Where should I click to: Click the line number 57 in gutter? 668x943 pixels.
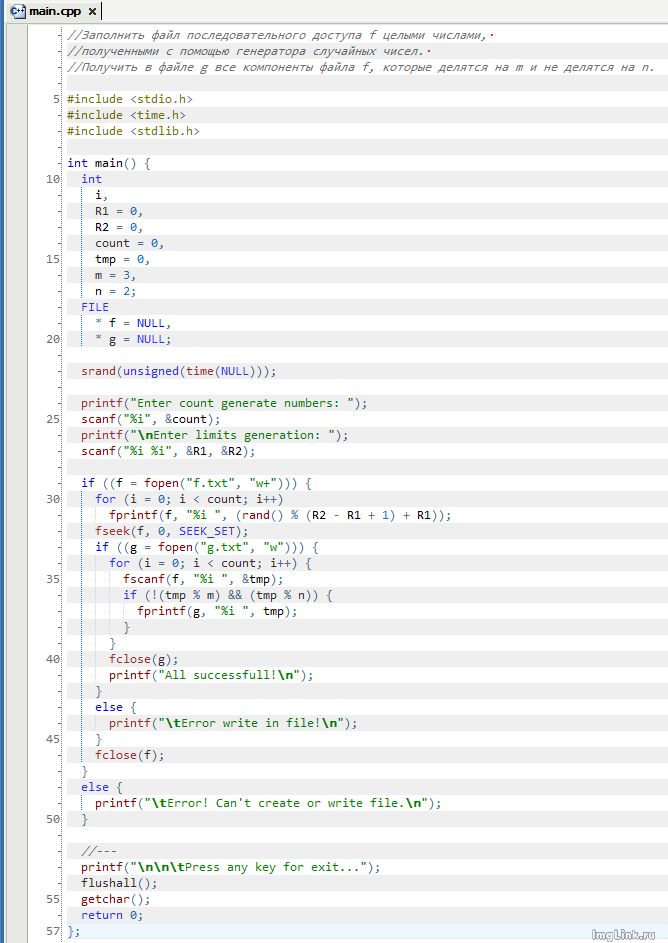53,931
